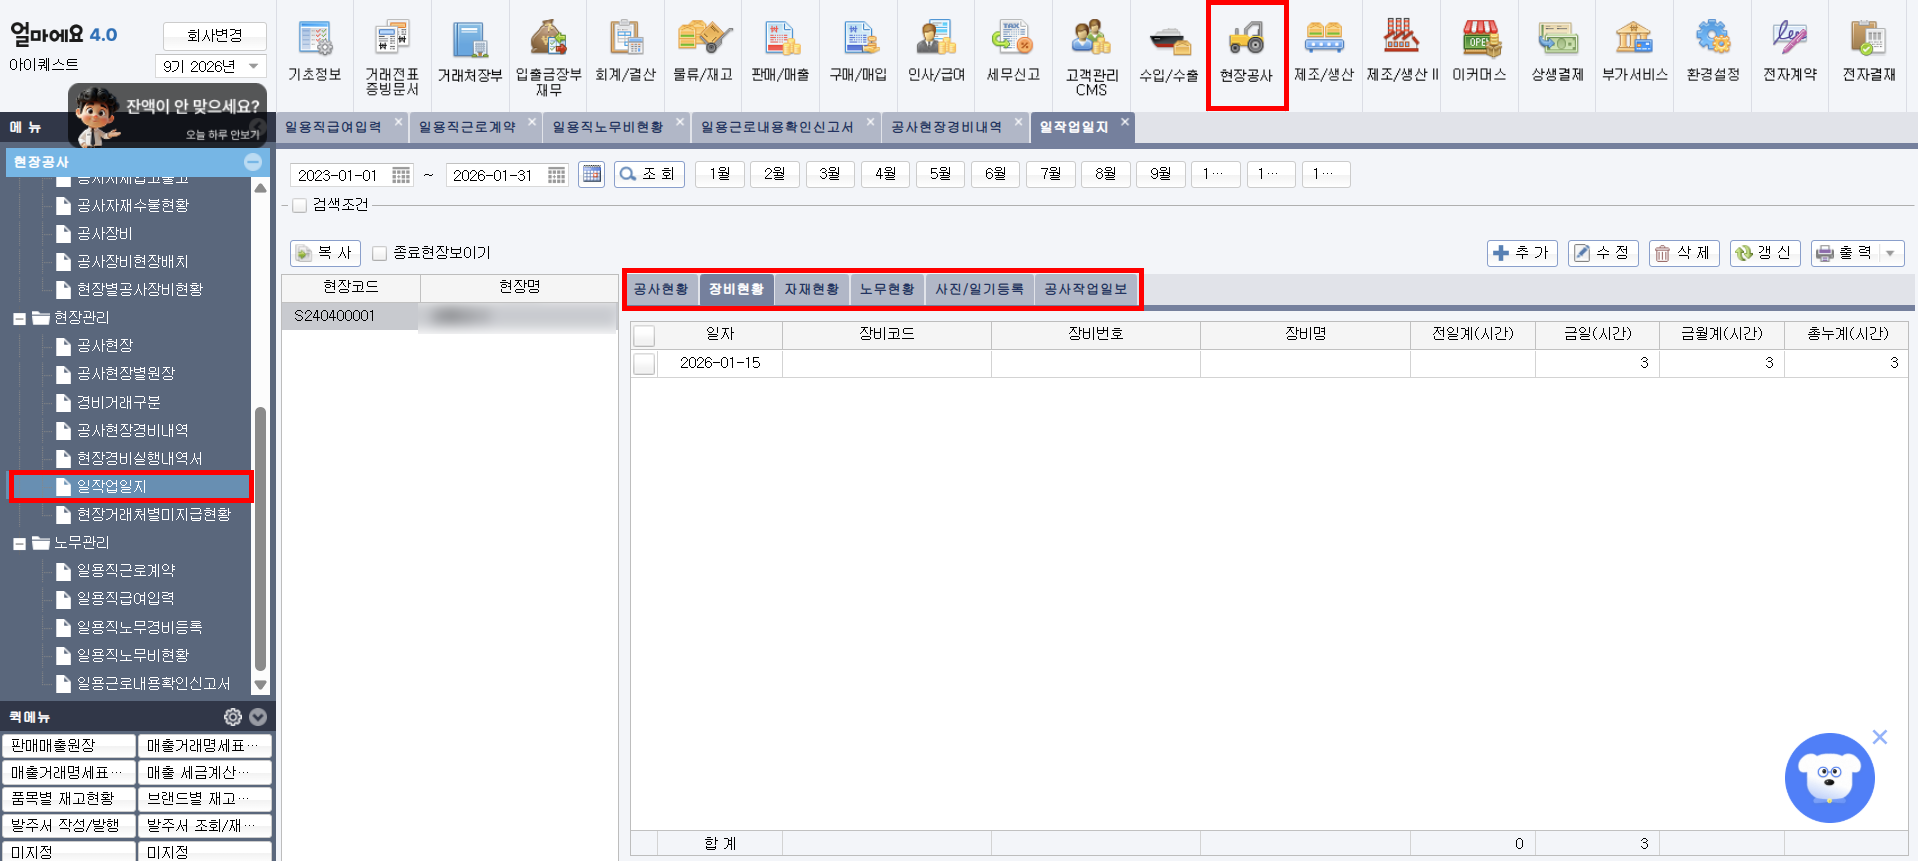1918x861 pixels.
Task: Open the 기초정보 toolbar module
Action: point(315,53)
